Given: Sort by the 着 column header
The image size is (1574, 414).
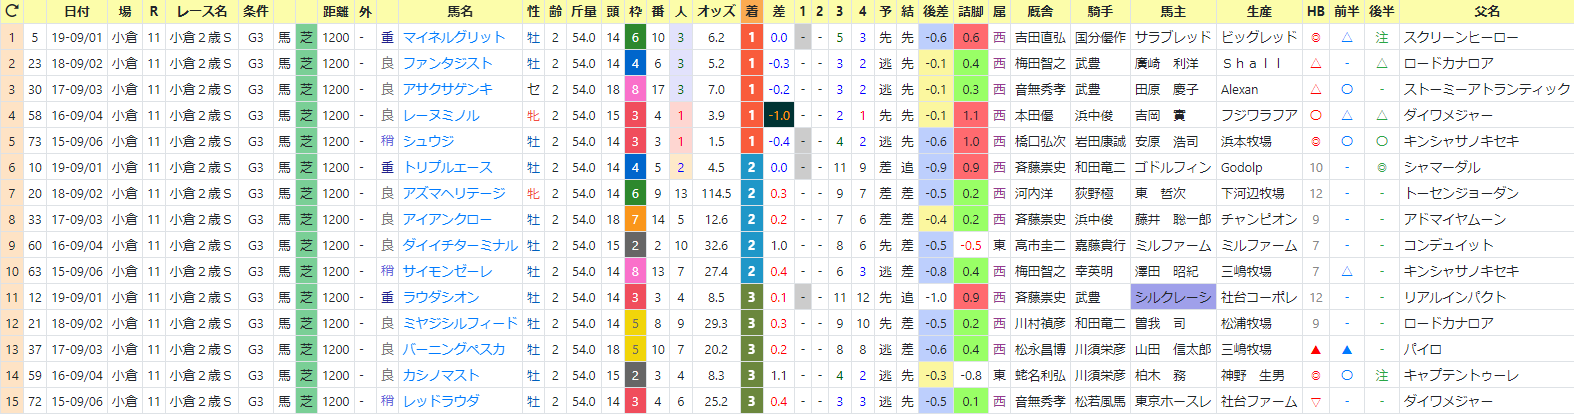Looking at the screenshot, I should tap(751, 11).
